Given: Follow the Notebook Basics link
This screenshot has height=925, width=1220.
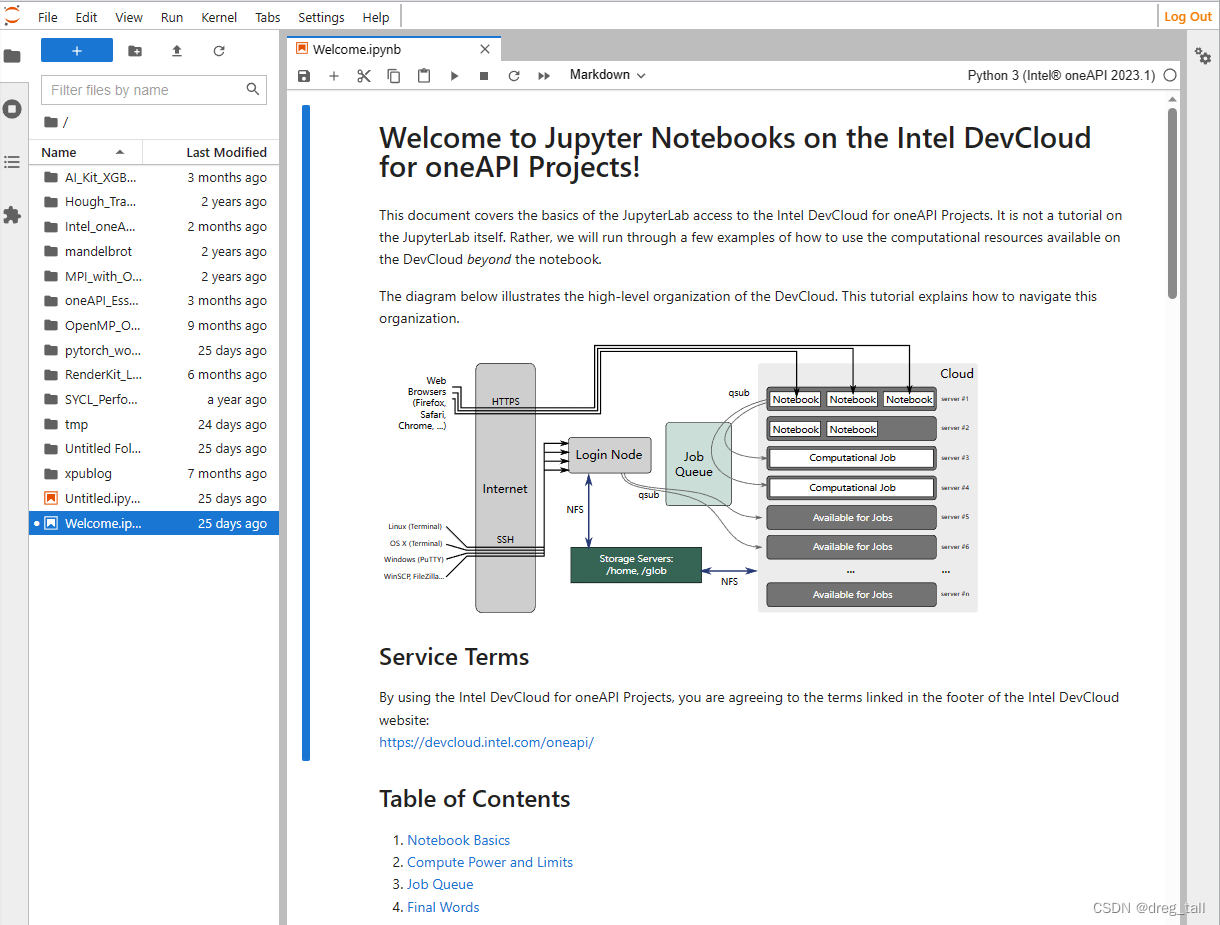Looking at the screenshot, I should 458,840.
